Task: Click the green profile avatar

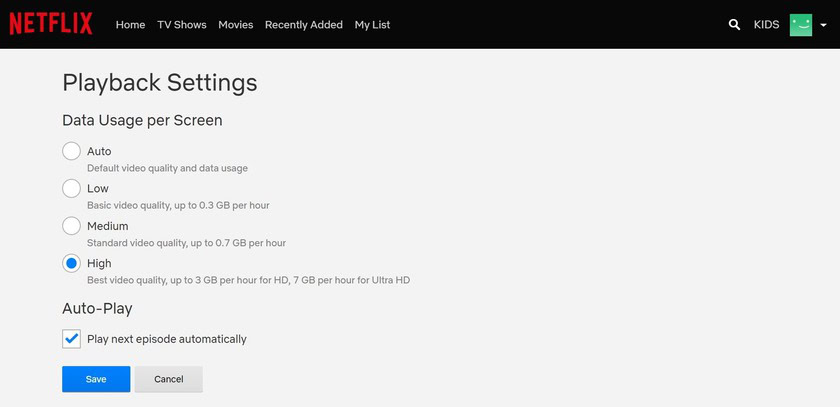Action: (x=800, y=24)
